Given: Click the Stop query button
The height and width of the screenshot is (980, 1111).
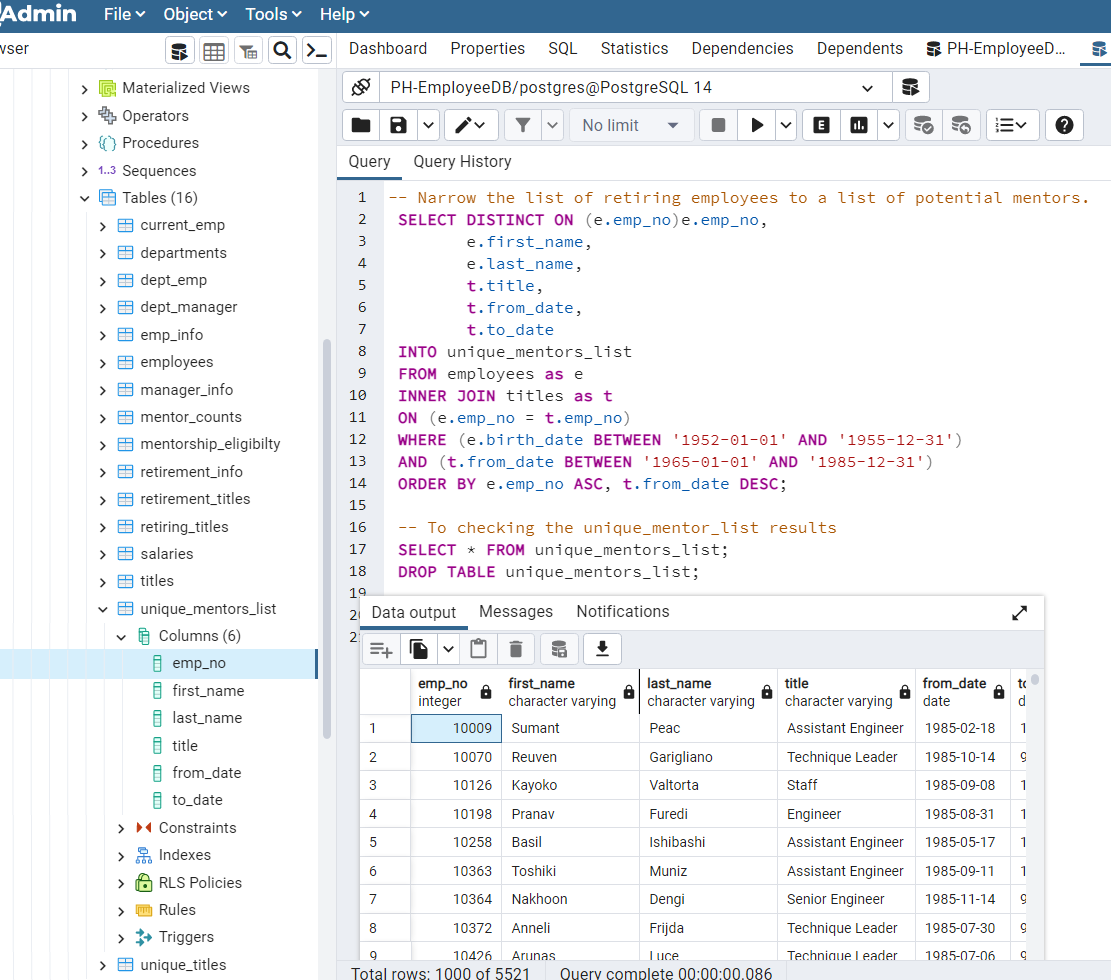Looking at the screenshot, I should 718,125.
